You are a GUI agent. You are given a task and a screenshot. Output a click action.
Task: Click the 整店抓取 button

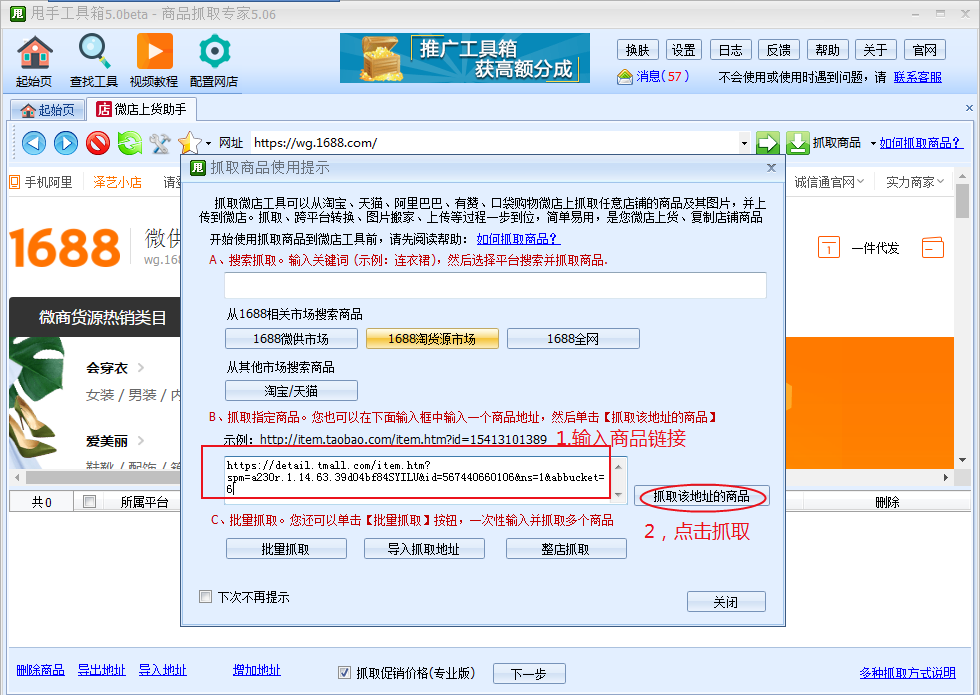(x=566, y=549)
